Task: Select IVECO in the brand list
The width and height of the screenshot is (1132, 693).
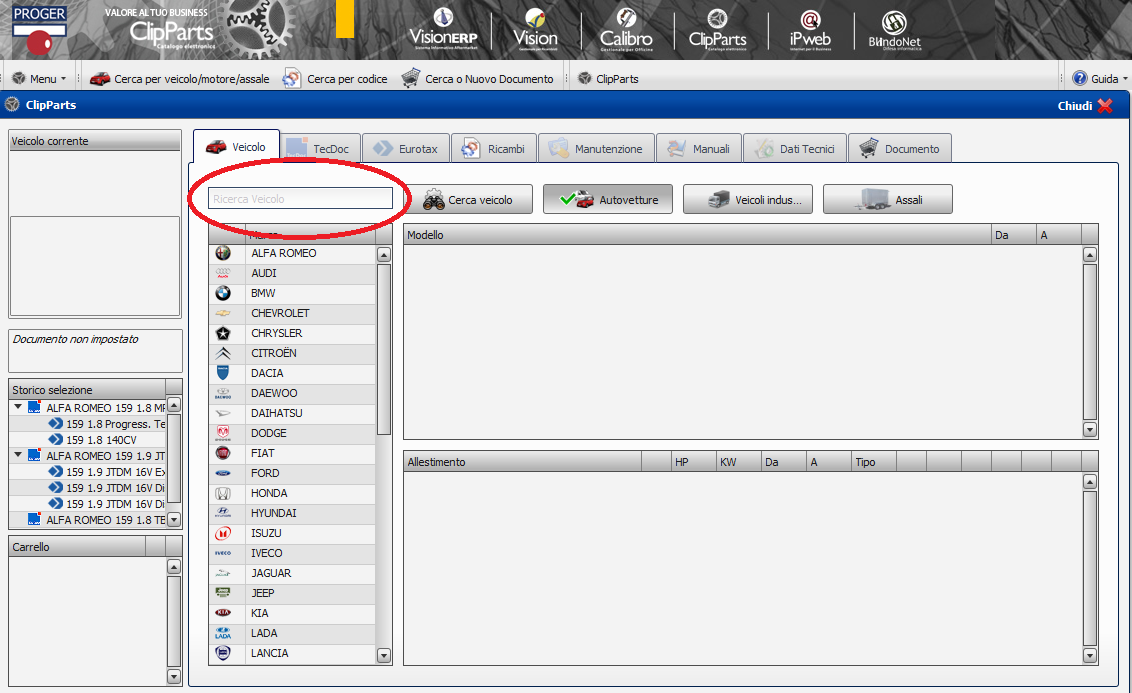Action: 292,554
